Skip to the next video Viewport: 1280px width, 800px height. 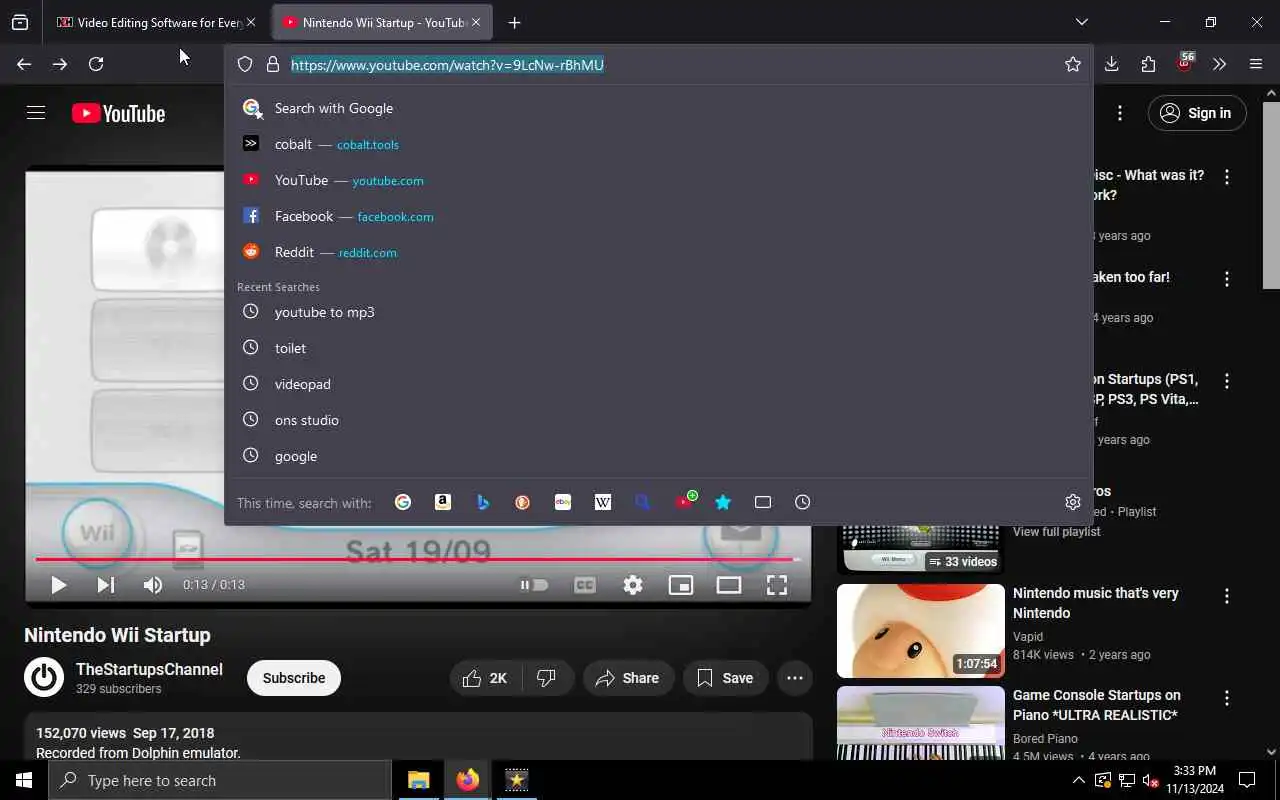tap(106, 585)
